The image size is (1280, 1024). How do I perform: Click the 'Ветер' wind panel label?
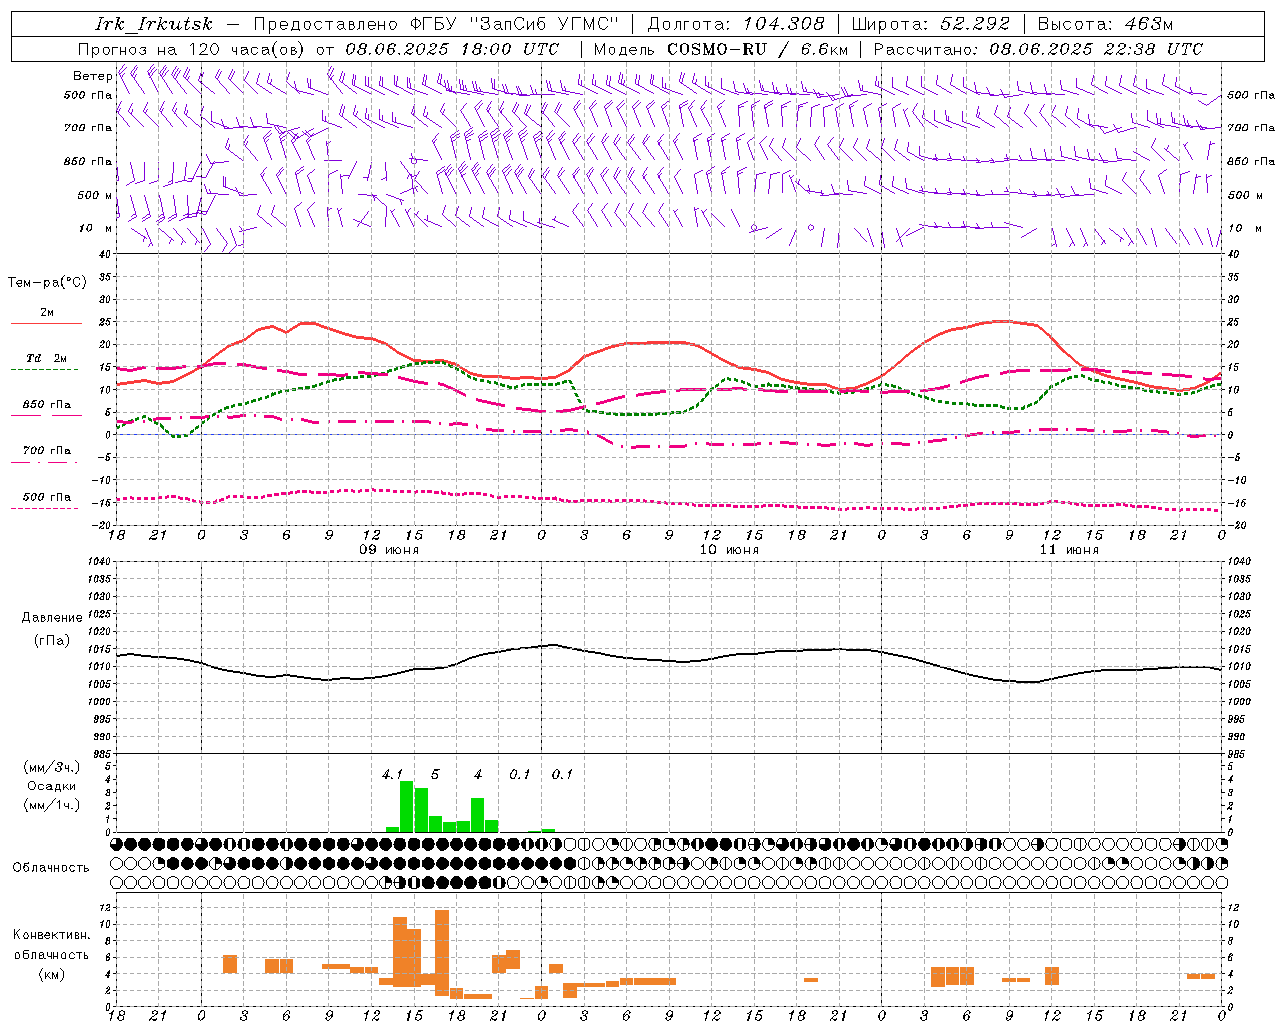click(93, 76)
